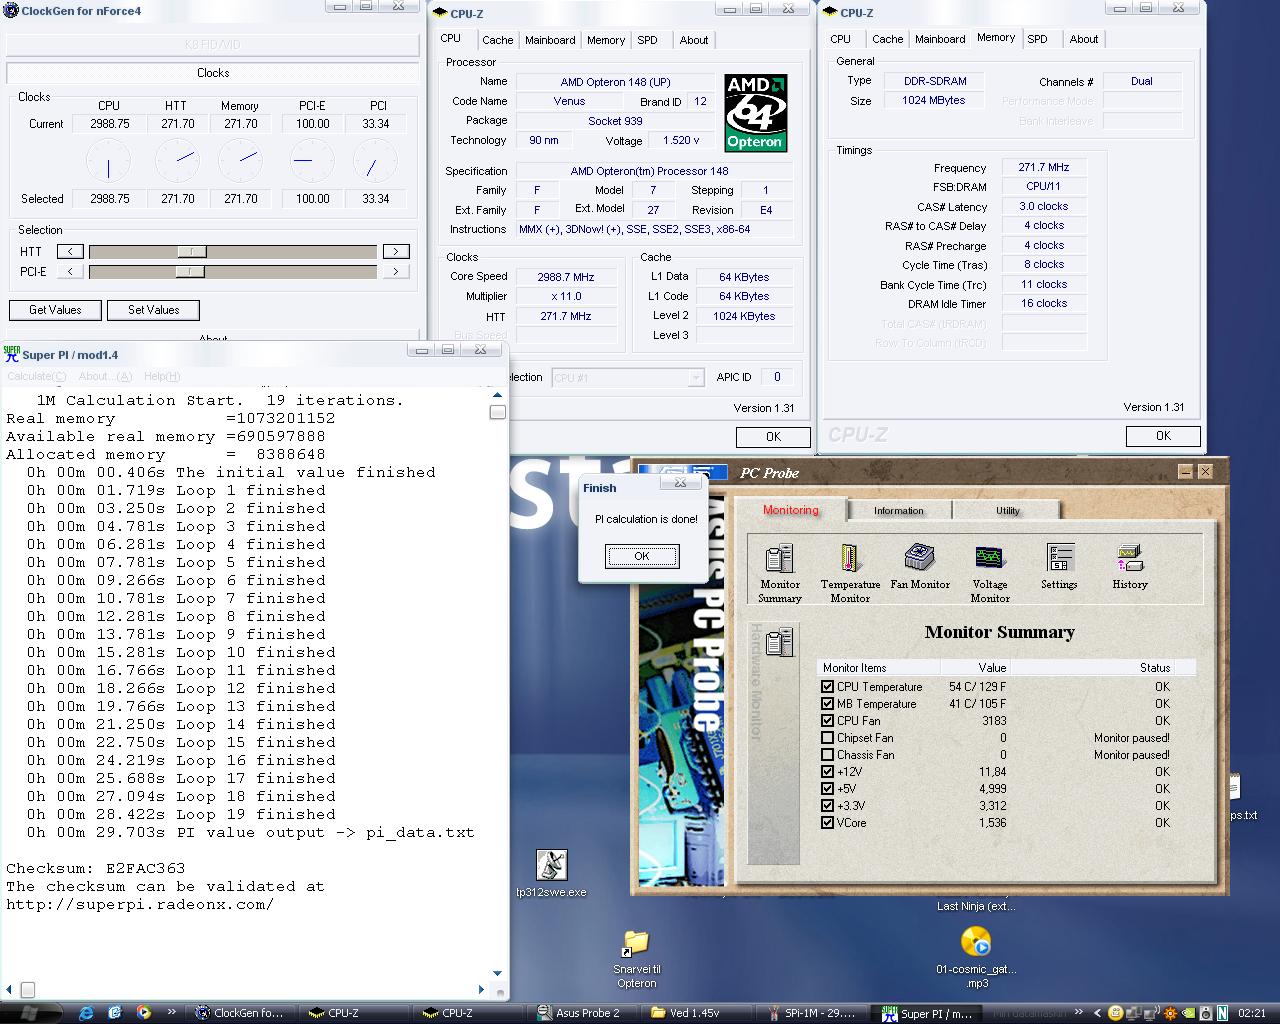Open Monitor Summary in PC Probe toolbar
The image size is (1280, 1024).
click(x=780, y=573)
